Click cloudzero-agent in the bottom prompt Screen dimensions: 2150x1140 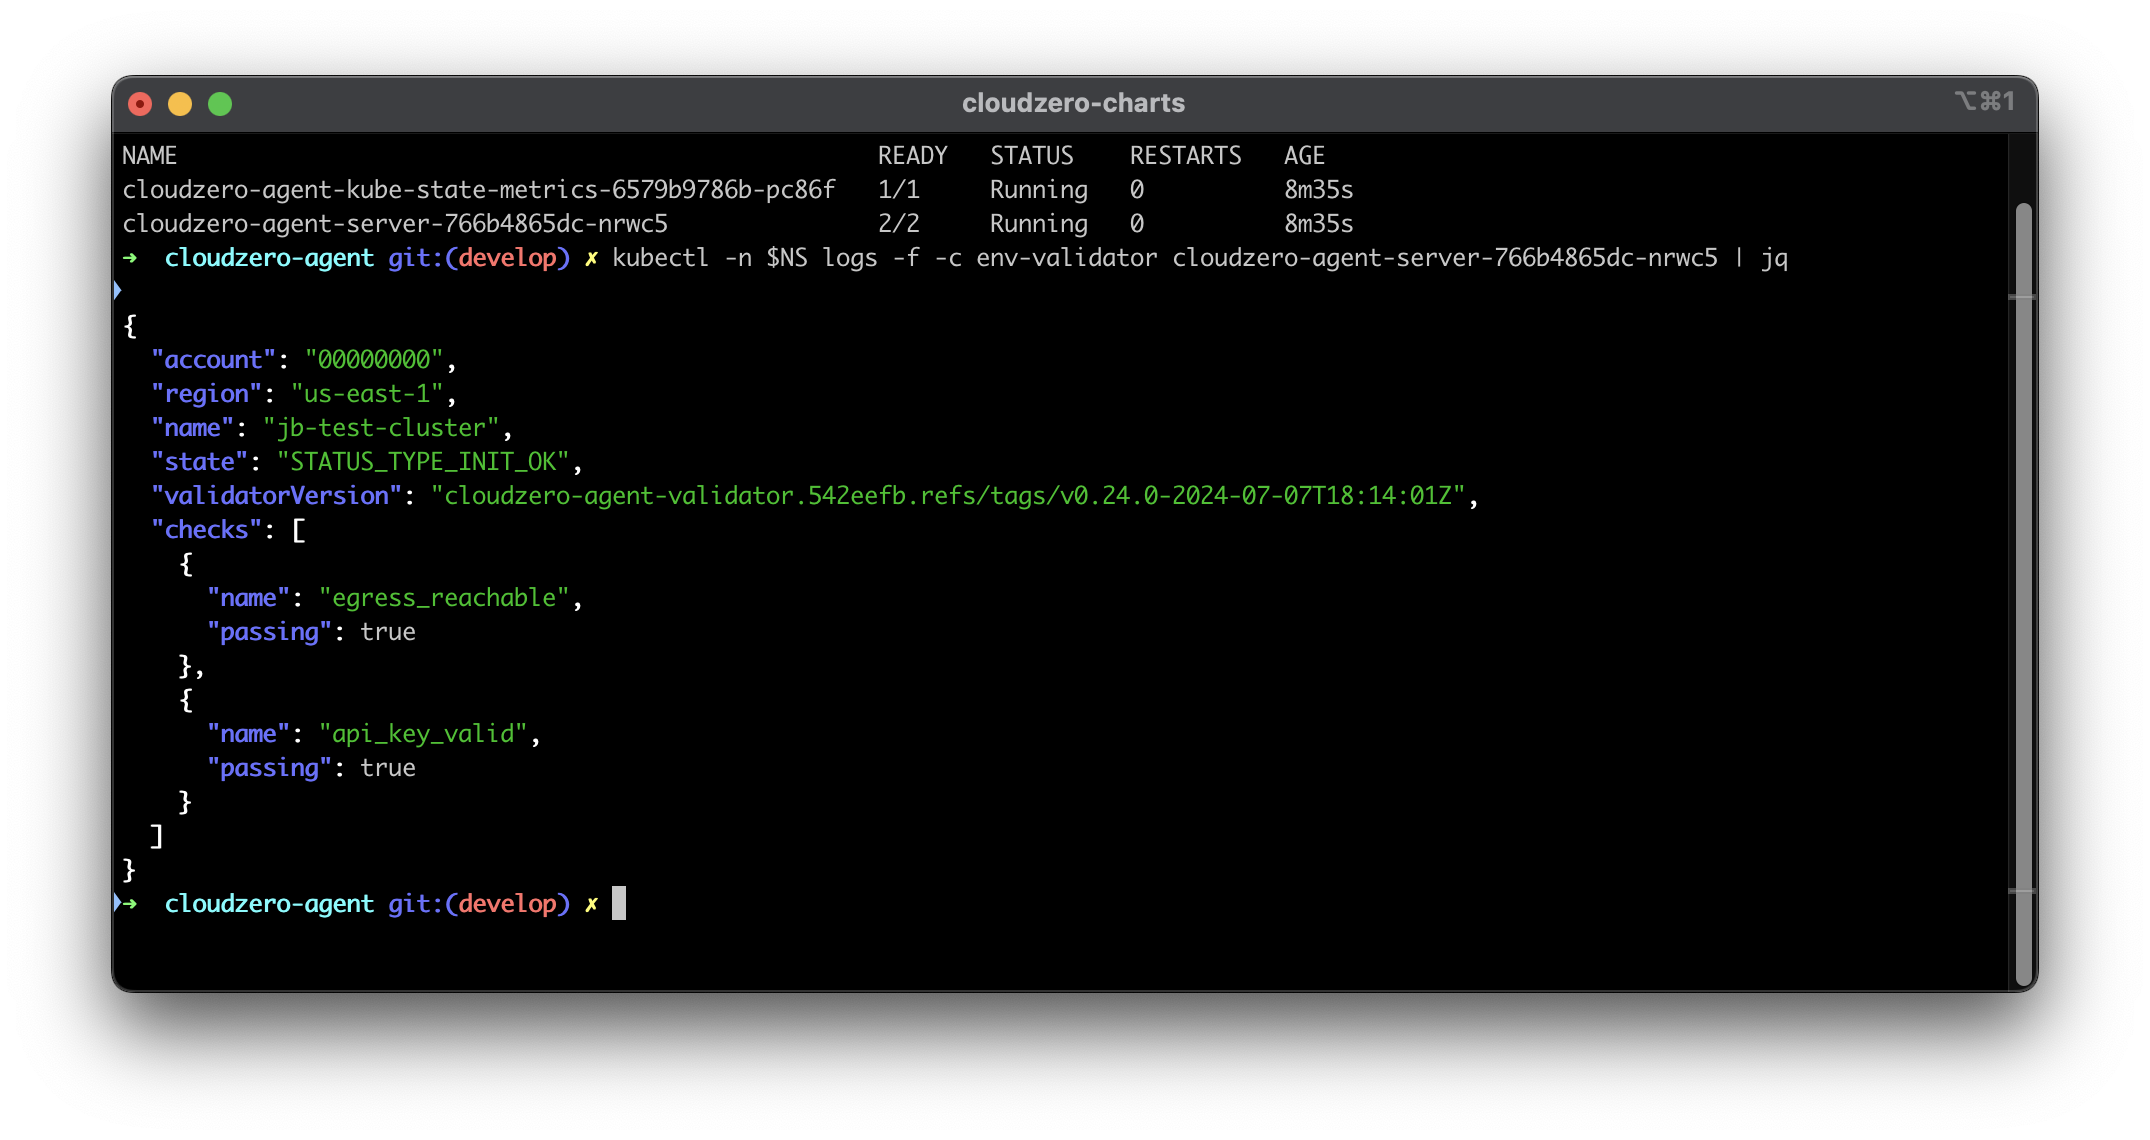[269, 904]
